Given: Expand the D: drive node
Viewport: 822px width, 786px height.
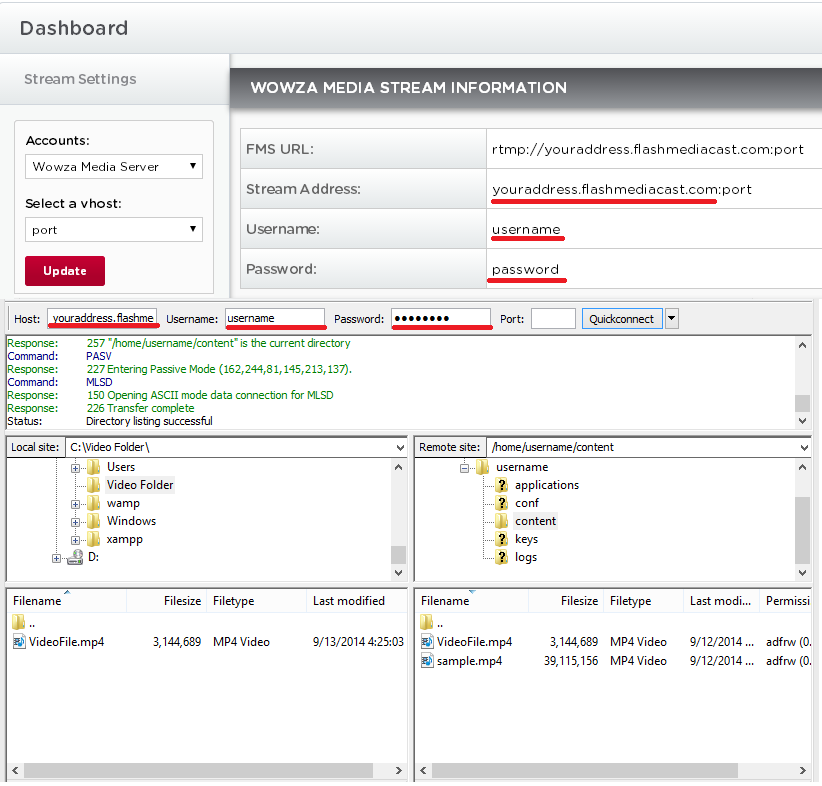Looking at the screenshot, I should (x=56, y=558).
